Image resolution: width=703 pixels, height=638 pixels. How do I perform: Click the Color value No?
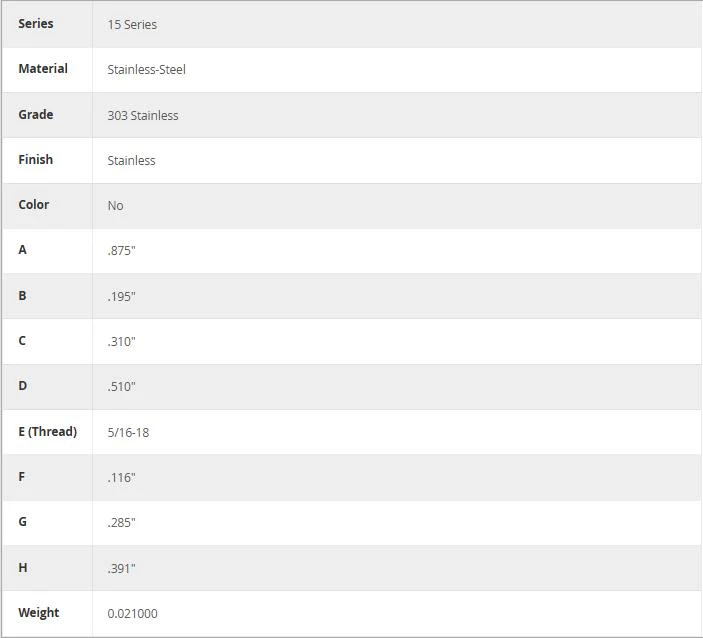115,206
